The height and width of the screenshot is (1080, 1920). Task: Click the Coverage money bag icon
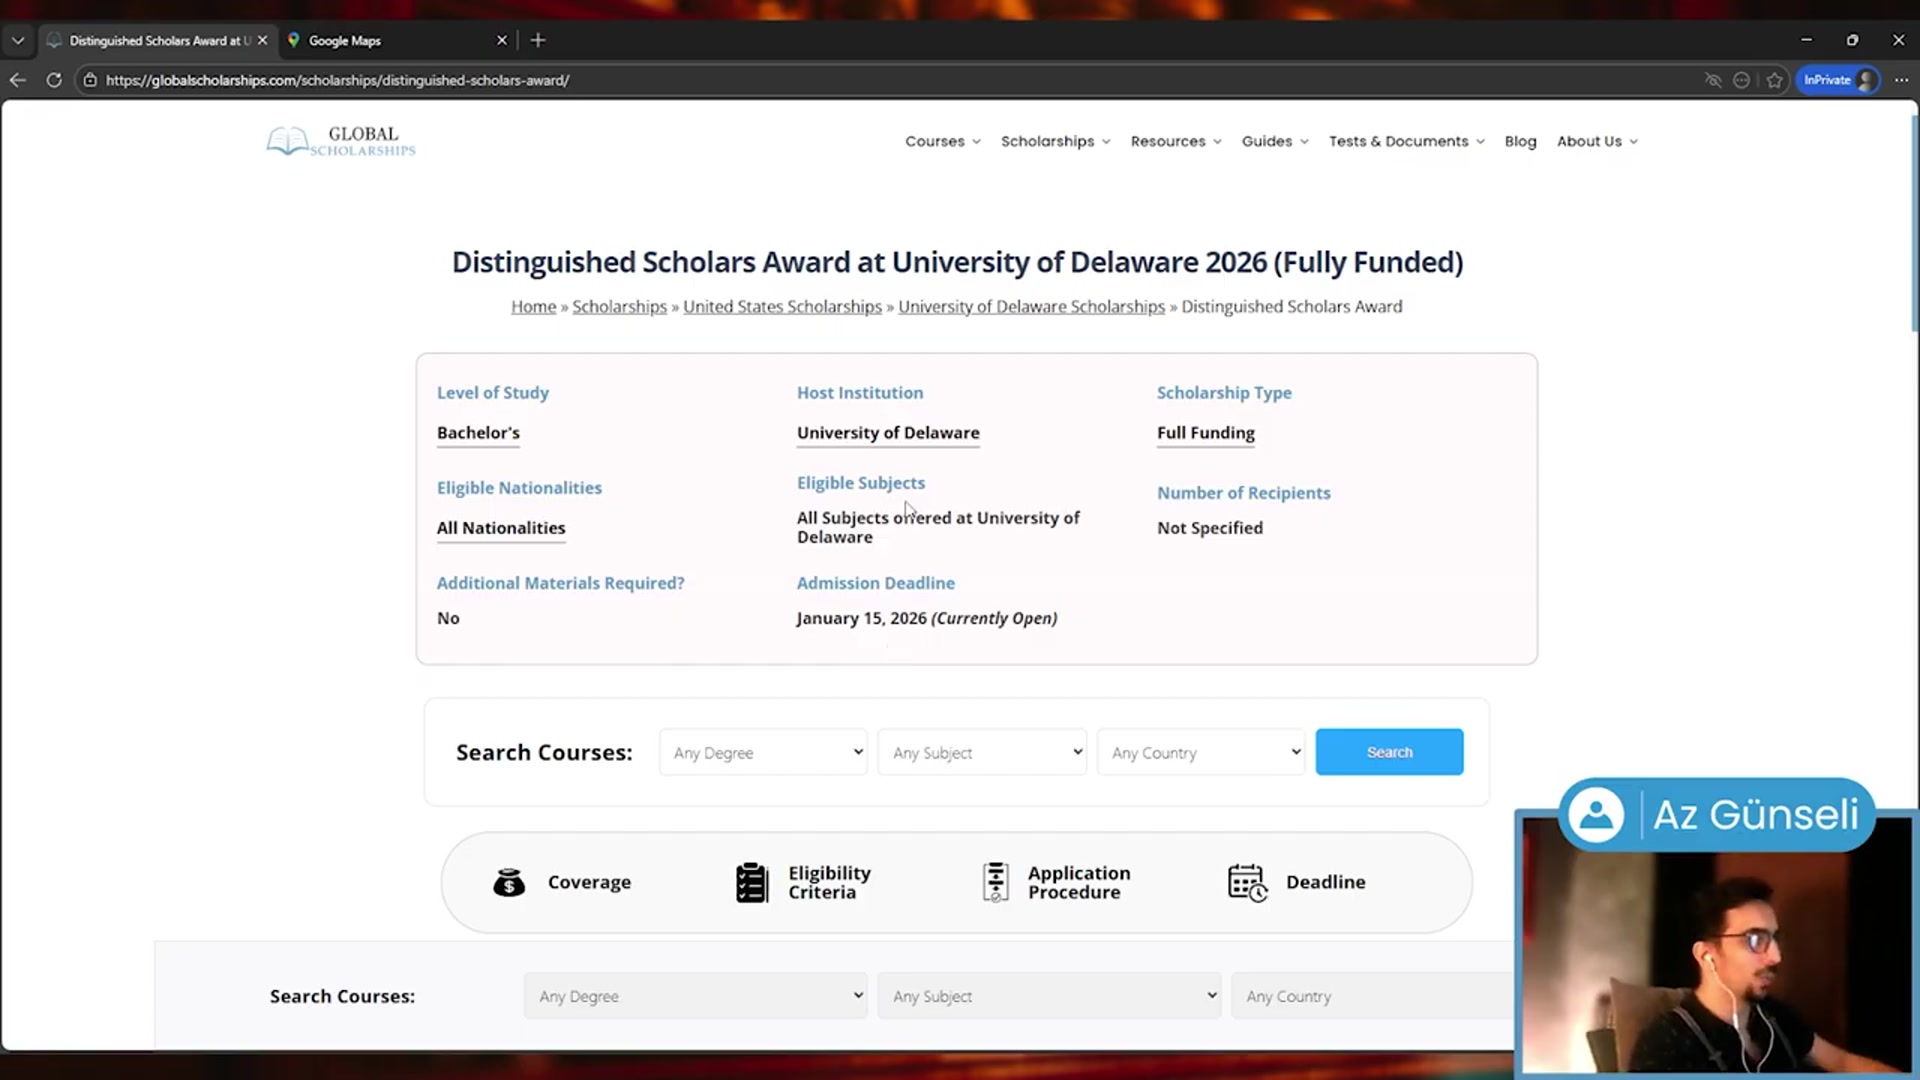(510, 882)
